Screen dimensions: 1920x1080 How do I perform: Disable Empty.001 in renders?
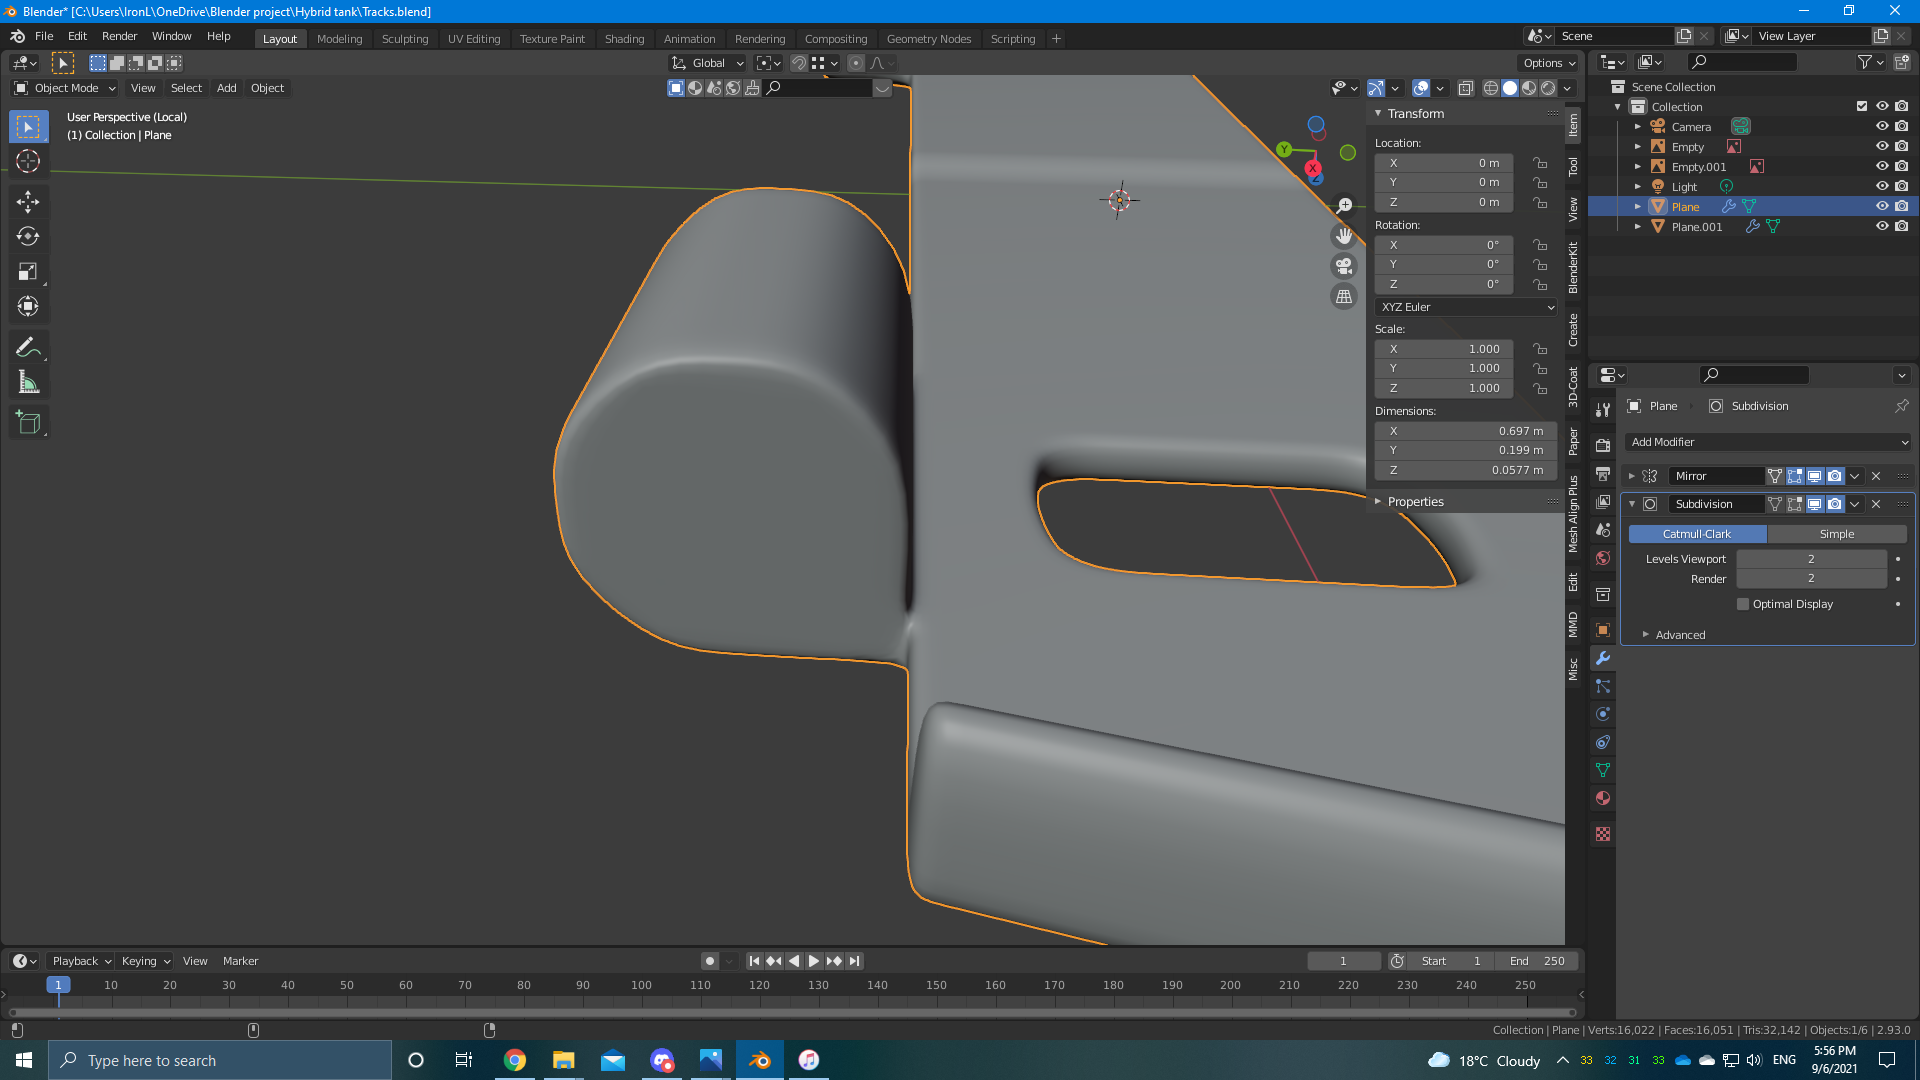[x=1902, y=166]
